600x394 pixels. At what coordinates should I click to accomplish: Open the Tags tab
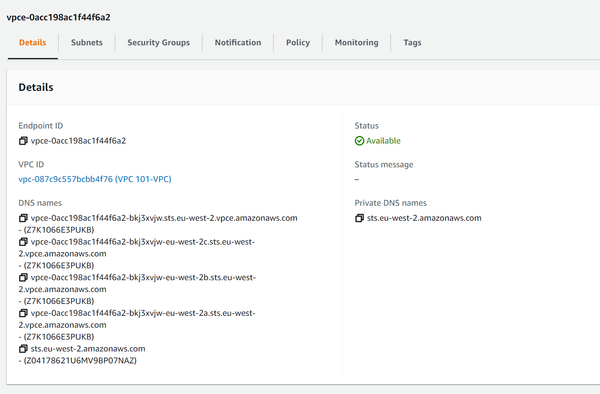[412, 42]
